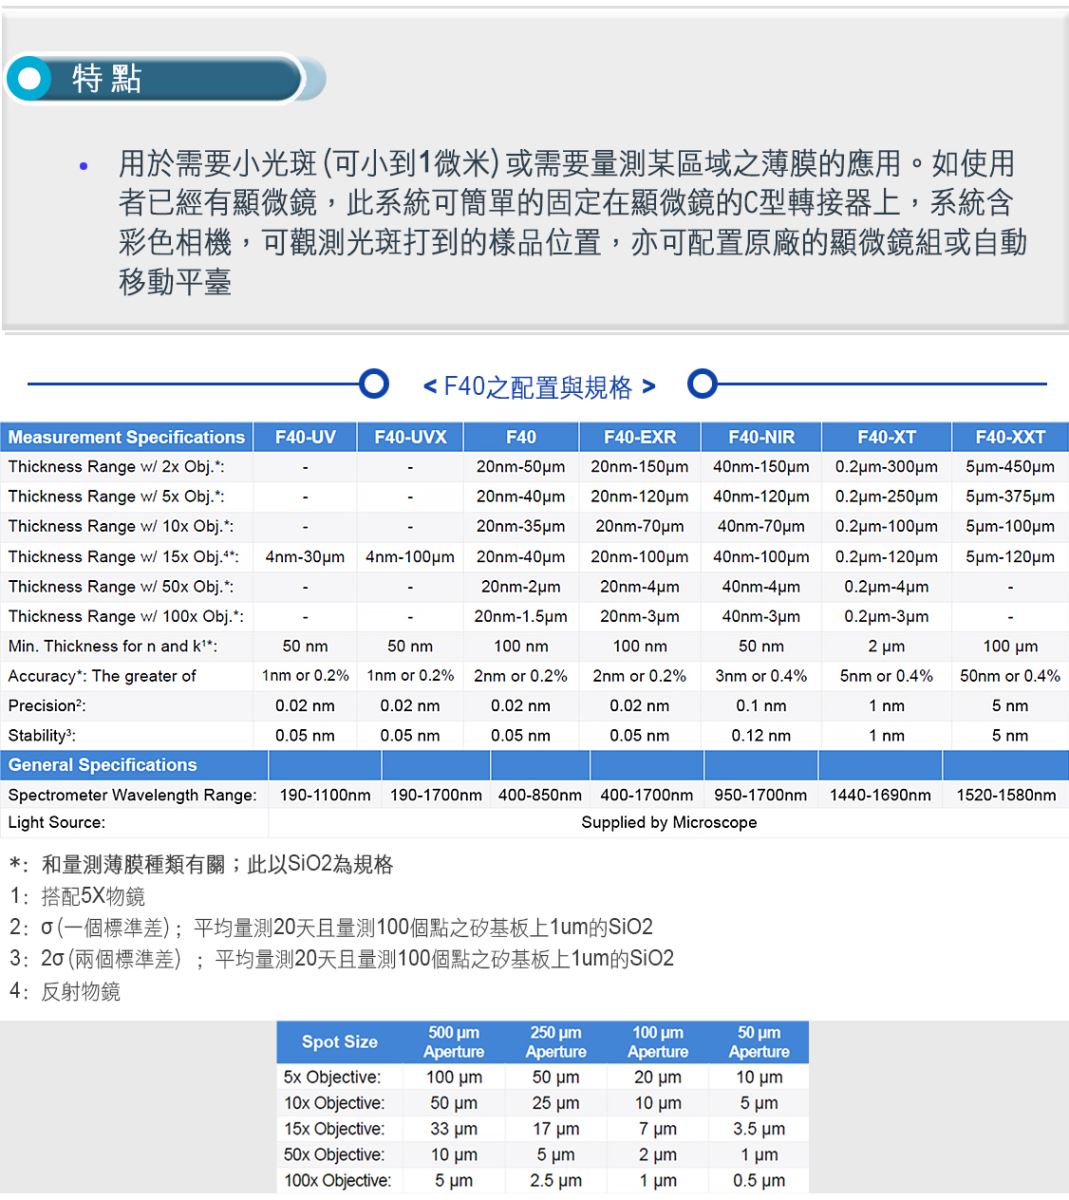1069x1200 pixels.
Task: Click the 特點 section heading
Action: click(x=107, y=79)
